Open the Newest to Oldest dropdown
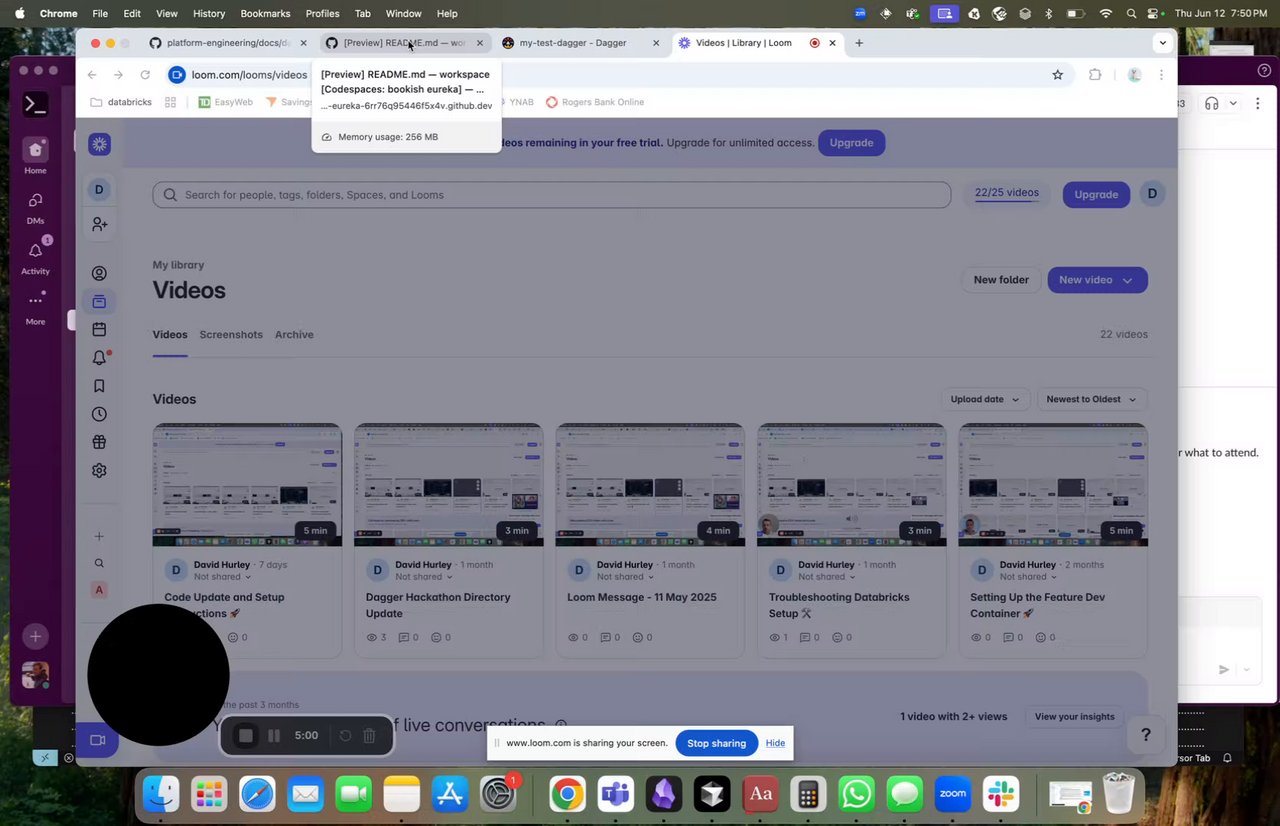 click(x=1091, y=399)
